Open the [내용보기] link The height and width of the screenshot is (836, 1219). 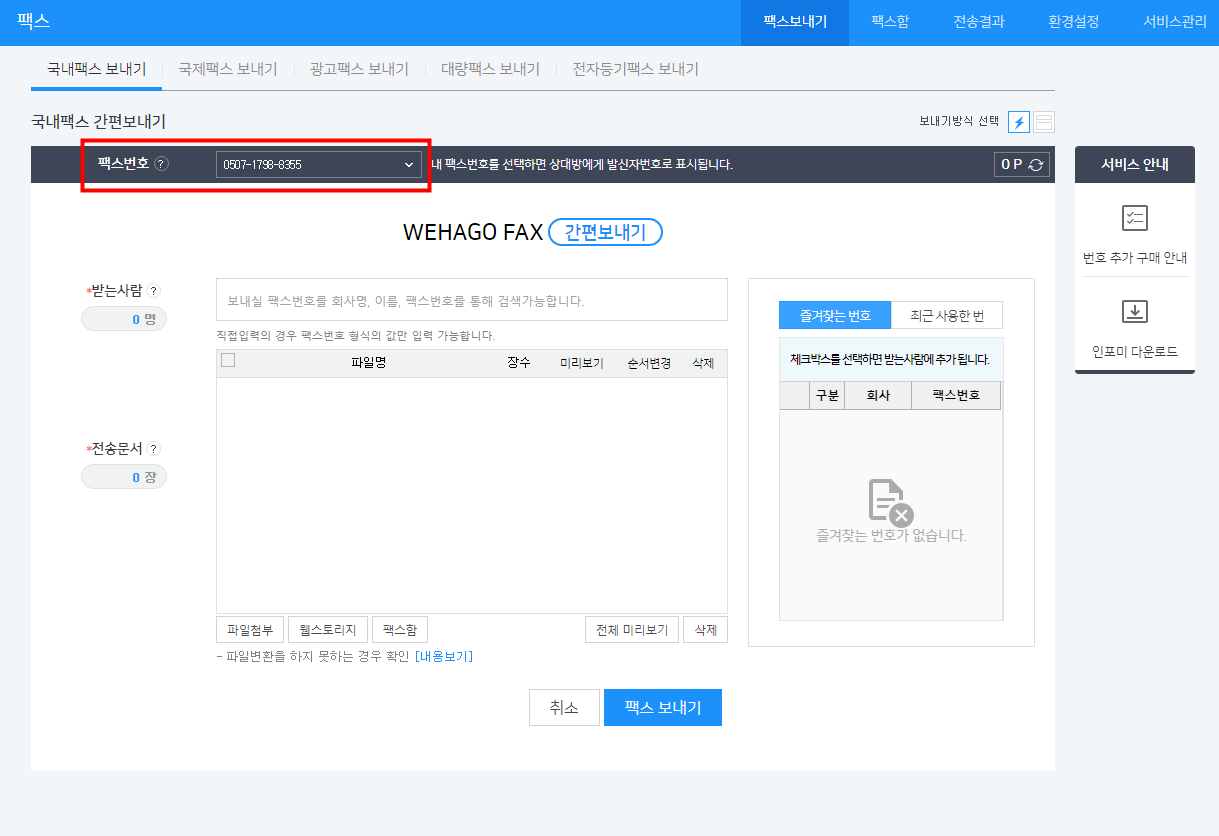443,656
